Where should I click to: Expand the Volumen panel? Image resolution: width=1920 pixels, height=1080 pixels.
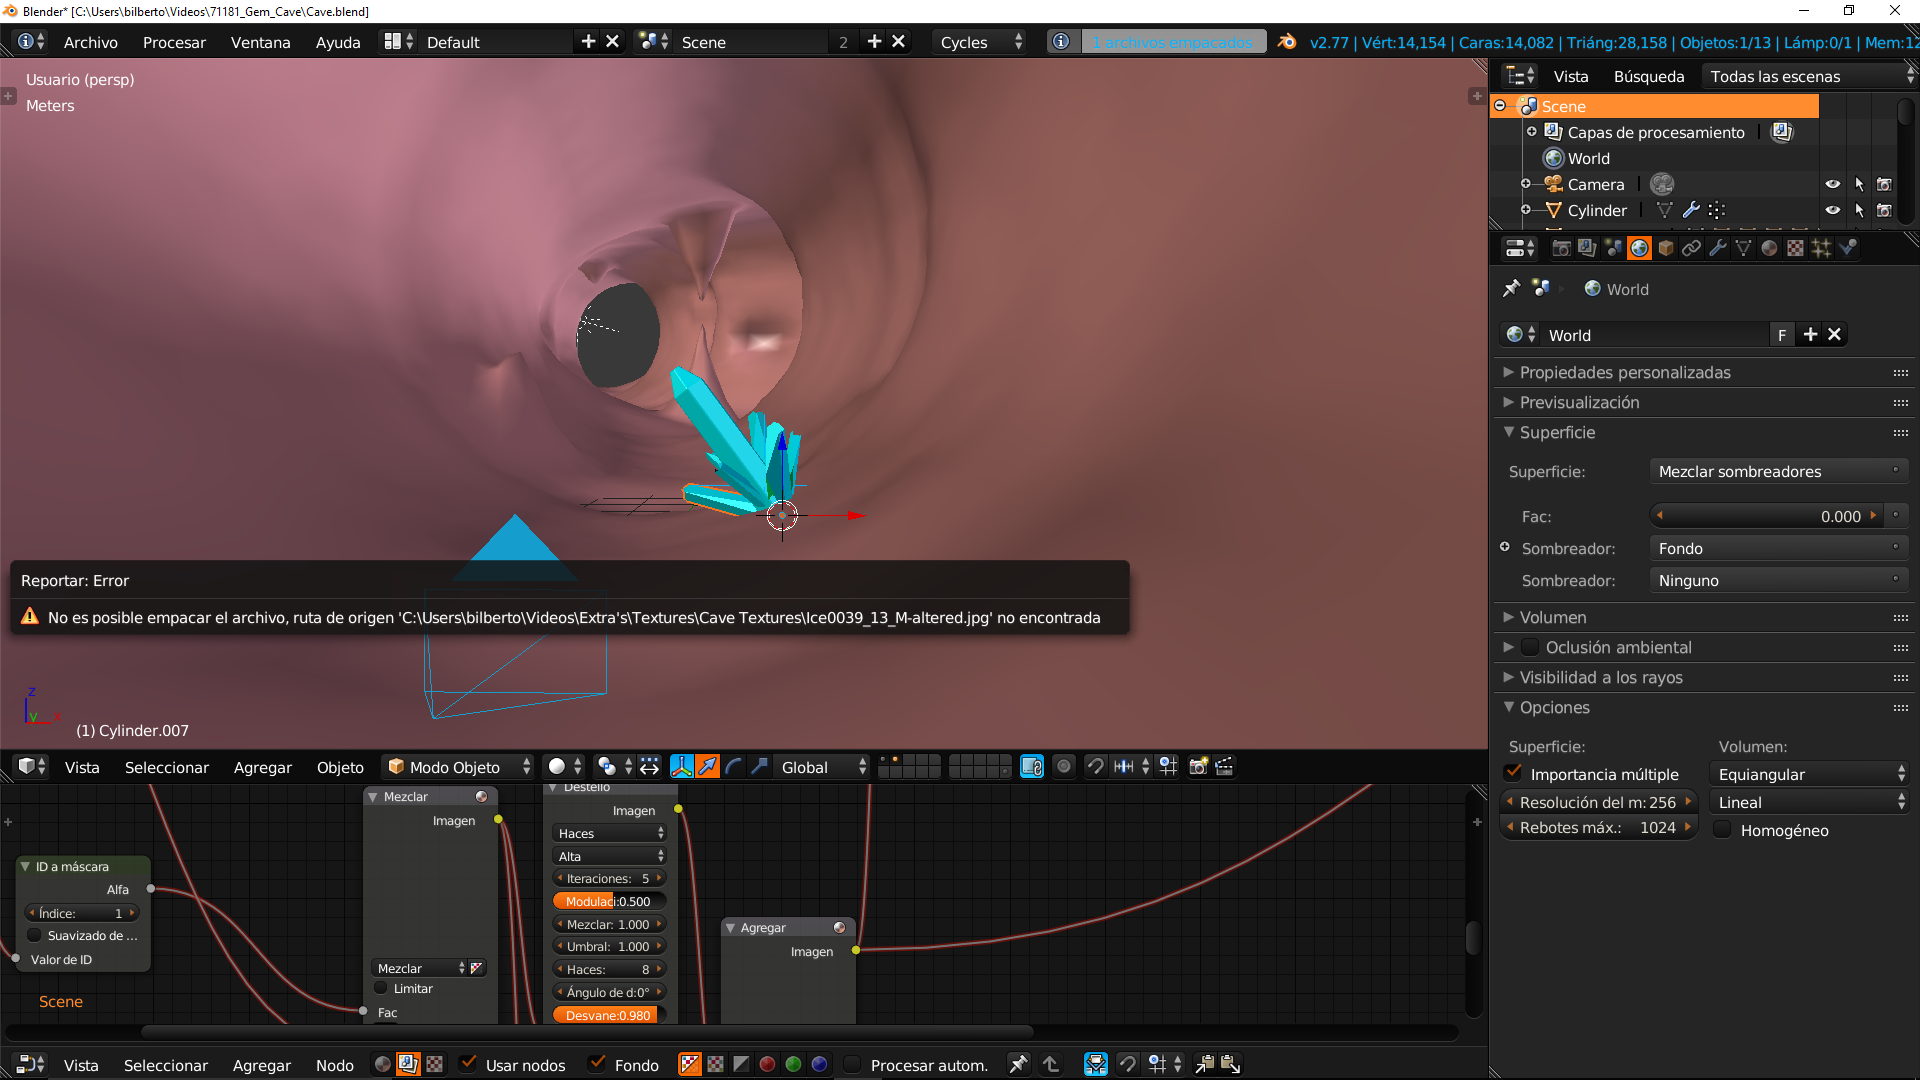pos(1552,617)
